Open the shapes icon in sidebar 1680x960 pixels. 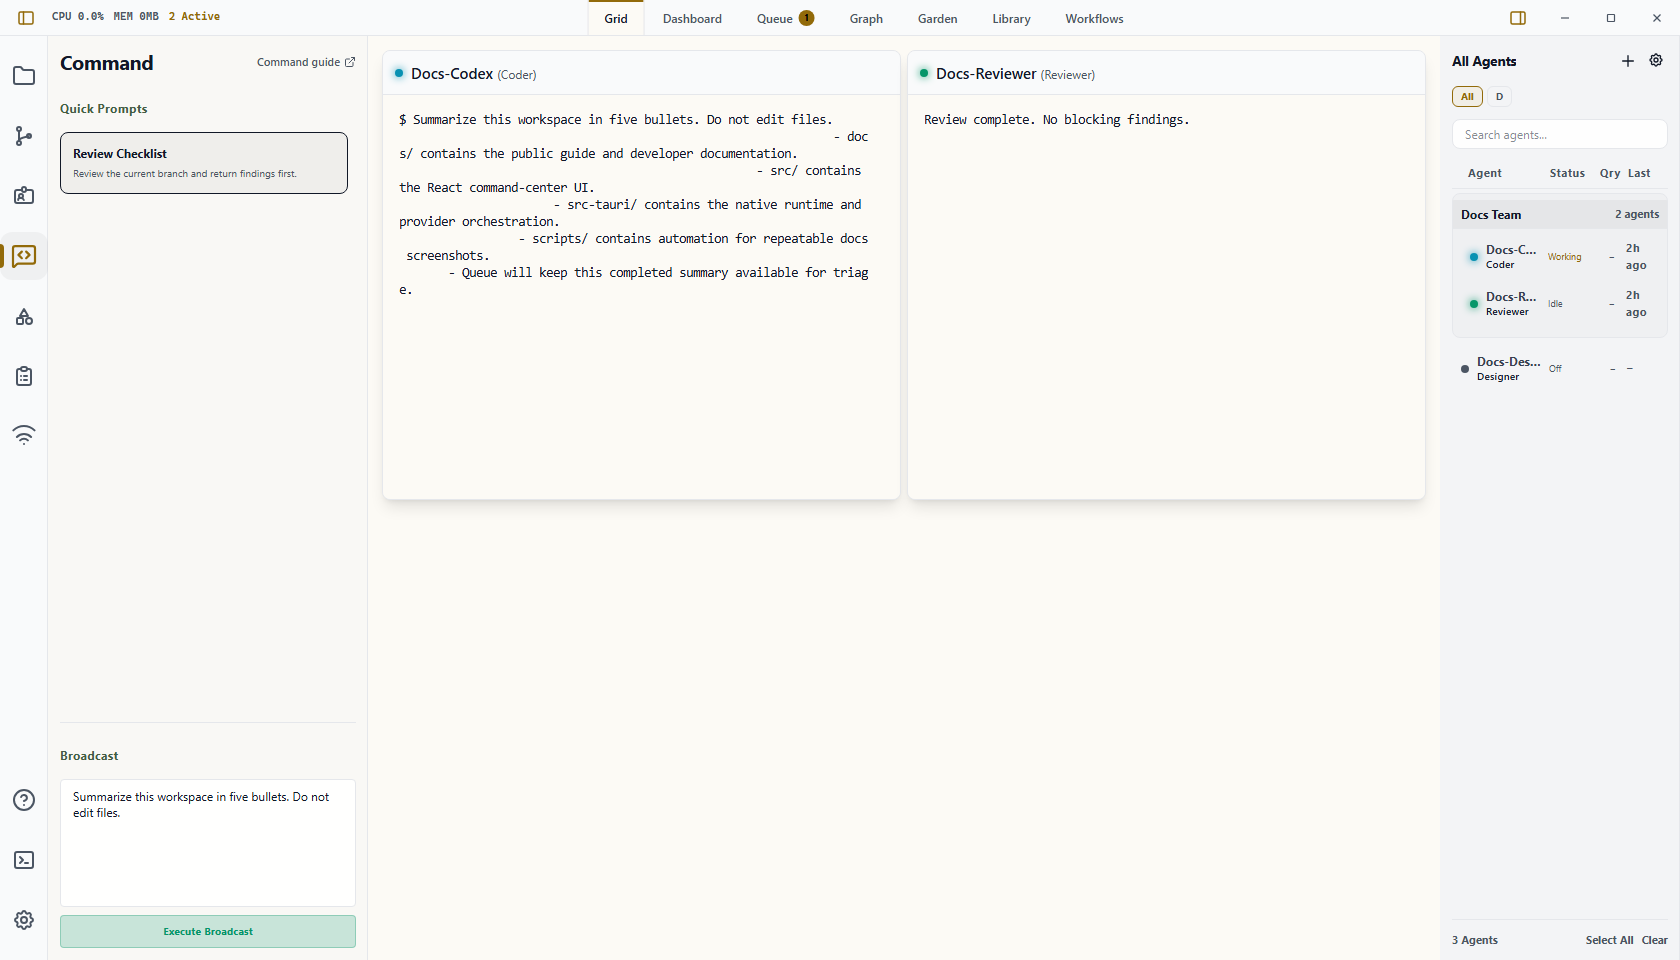coord(24,316)
